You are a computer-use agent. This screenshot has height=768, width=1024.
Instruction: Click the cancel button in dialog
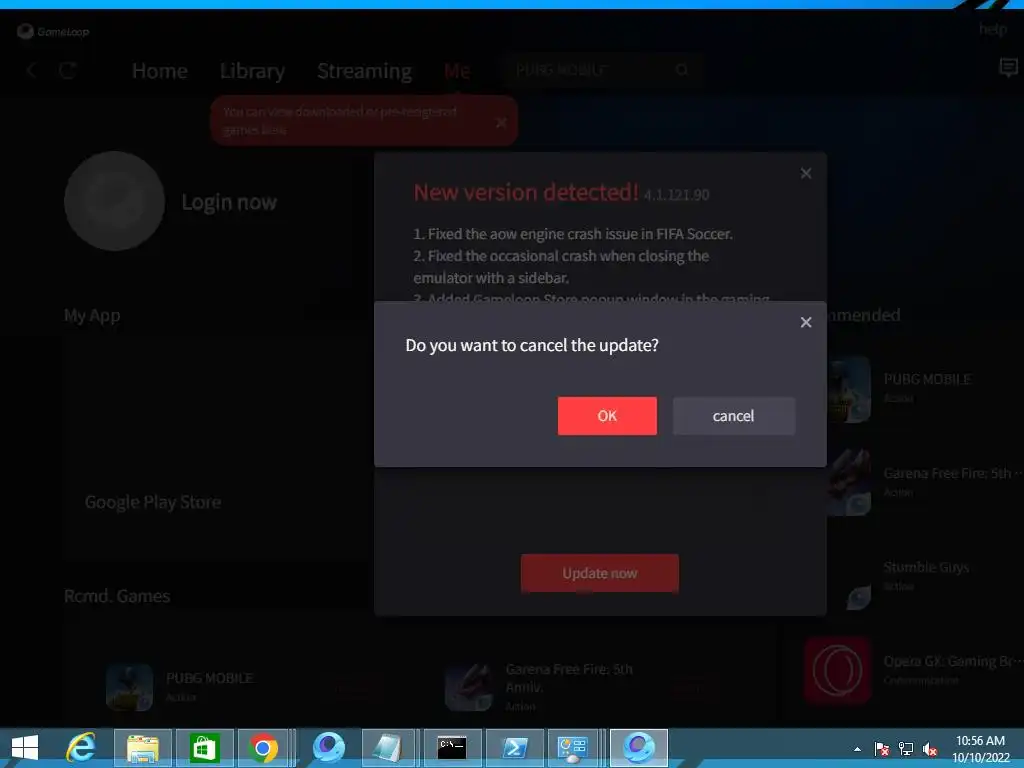(x=733, y=415)
